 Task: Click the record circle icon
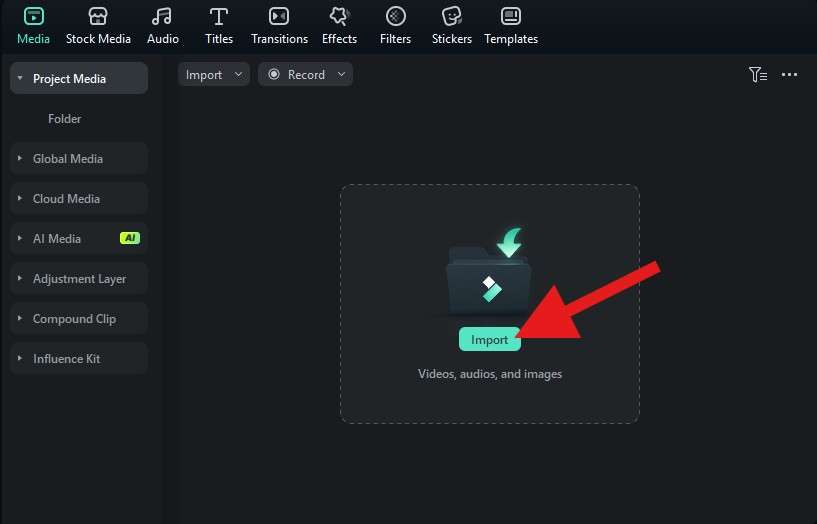click(x=274, y=74)
